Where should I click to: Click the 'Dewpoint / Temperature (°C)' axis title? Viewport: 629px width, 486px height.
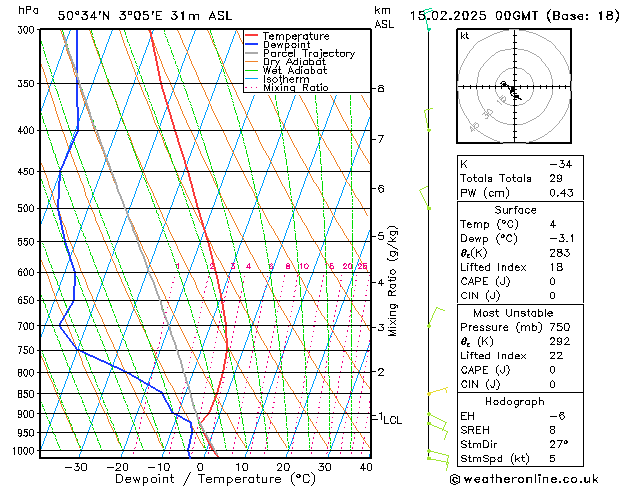pos(215,479)
